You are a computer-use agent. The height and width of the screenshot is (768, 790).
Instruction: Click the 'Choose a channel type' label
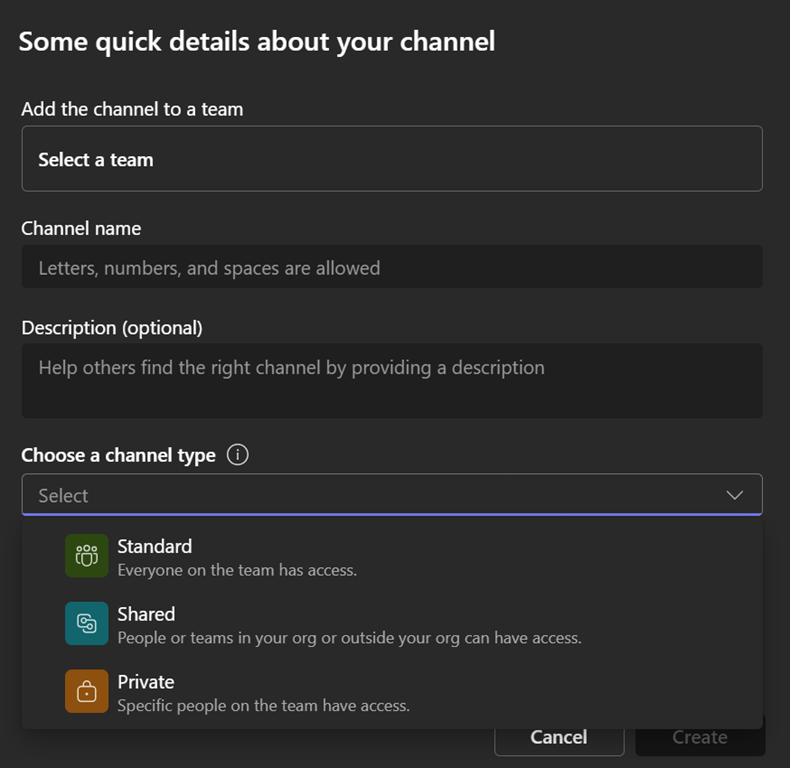coord(118,455)
